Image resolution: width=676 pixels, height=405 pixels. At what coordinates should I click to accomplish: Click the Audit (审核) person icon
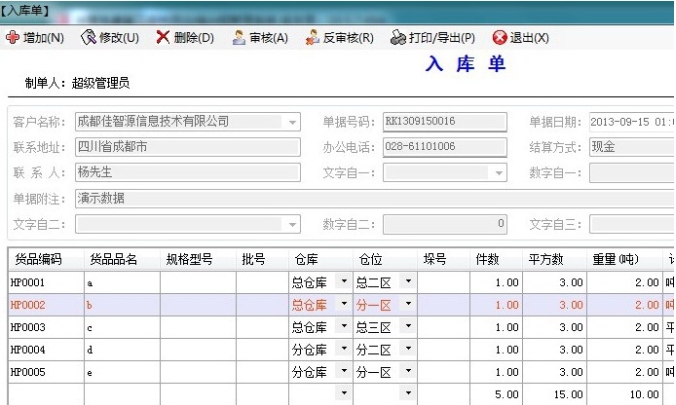[x=239, y=38]
